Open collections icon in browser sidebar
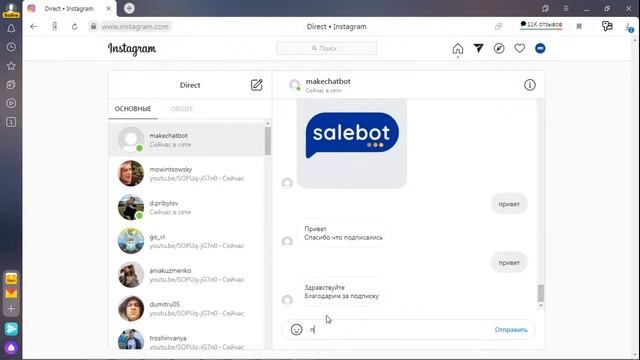Viewport: 640px width, 360px height. coord(11,84)
